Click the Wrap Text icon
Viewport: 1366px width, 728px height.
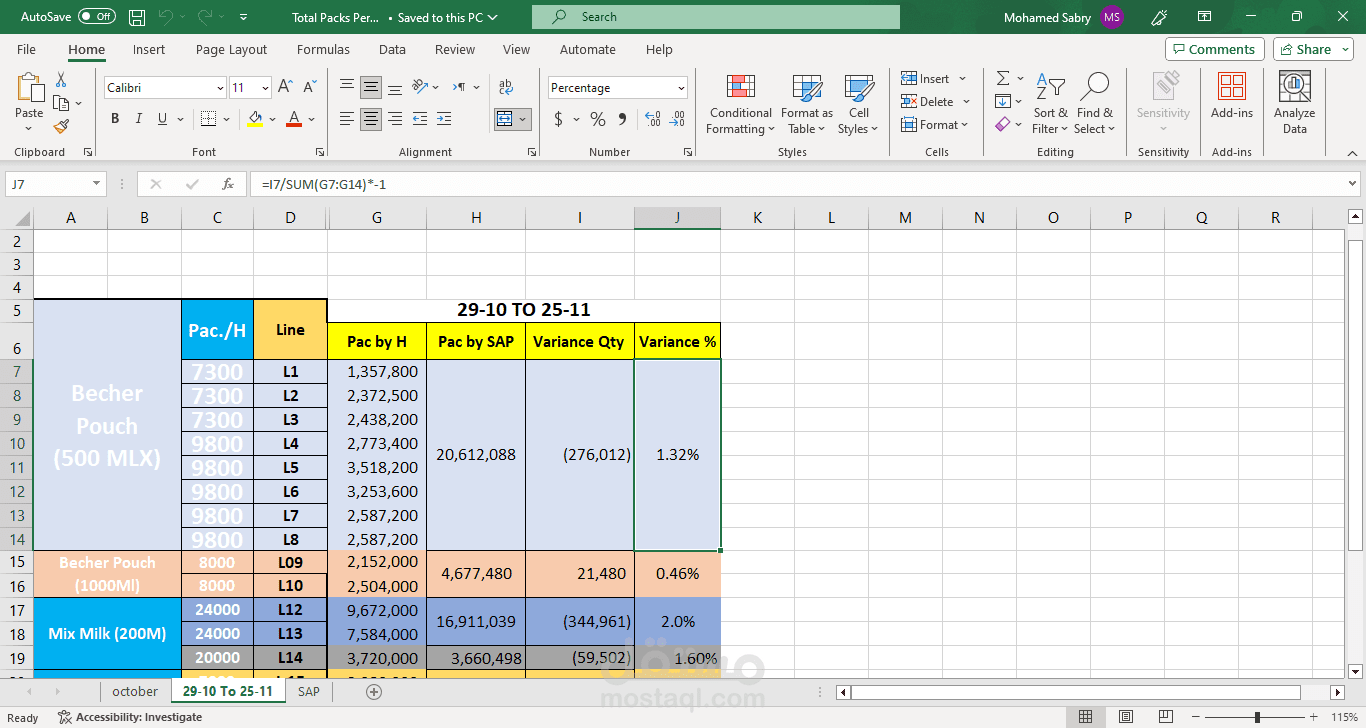click(x=506, y=88)
